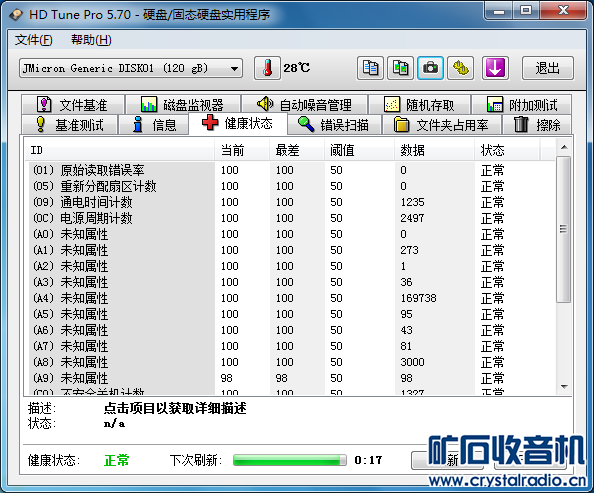Select the (A2) 未知属性 row
Screen dimensions: 594x493
click(290, 266)
